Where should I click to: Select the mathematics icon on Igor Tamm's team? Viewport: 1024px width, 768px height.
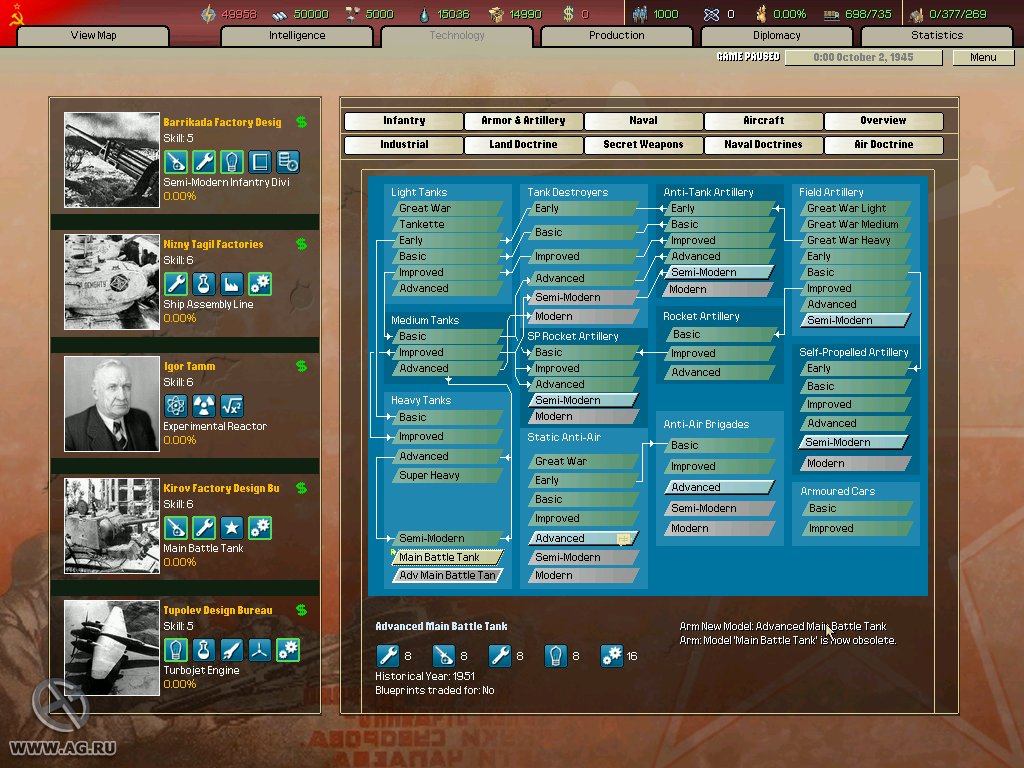[232, 405]
